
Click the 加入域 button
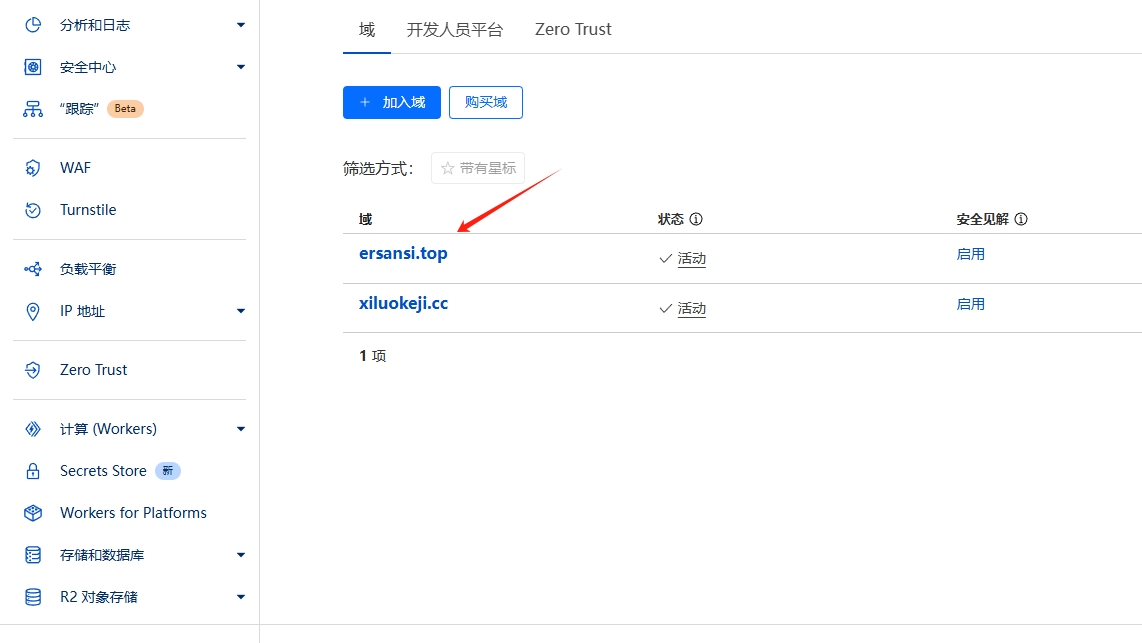point(392,102)
